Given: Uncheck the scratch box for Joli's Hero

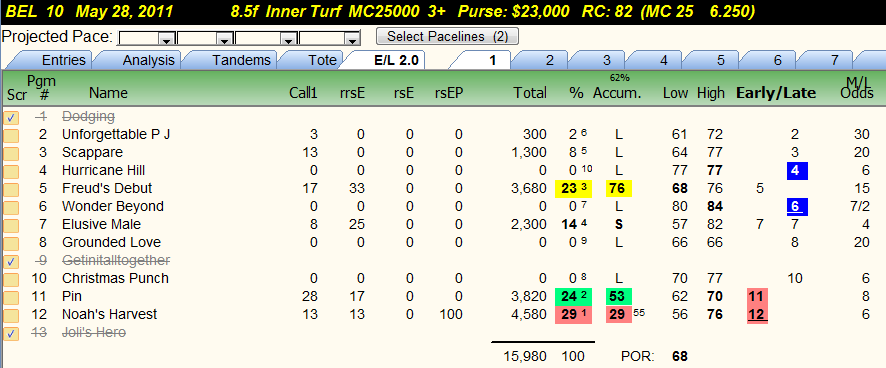Looking at the screenshot, I should [x=11, y=334].
